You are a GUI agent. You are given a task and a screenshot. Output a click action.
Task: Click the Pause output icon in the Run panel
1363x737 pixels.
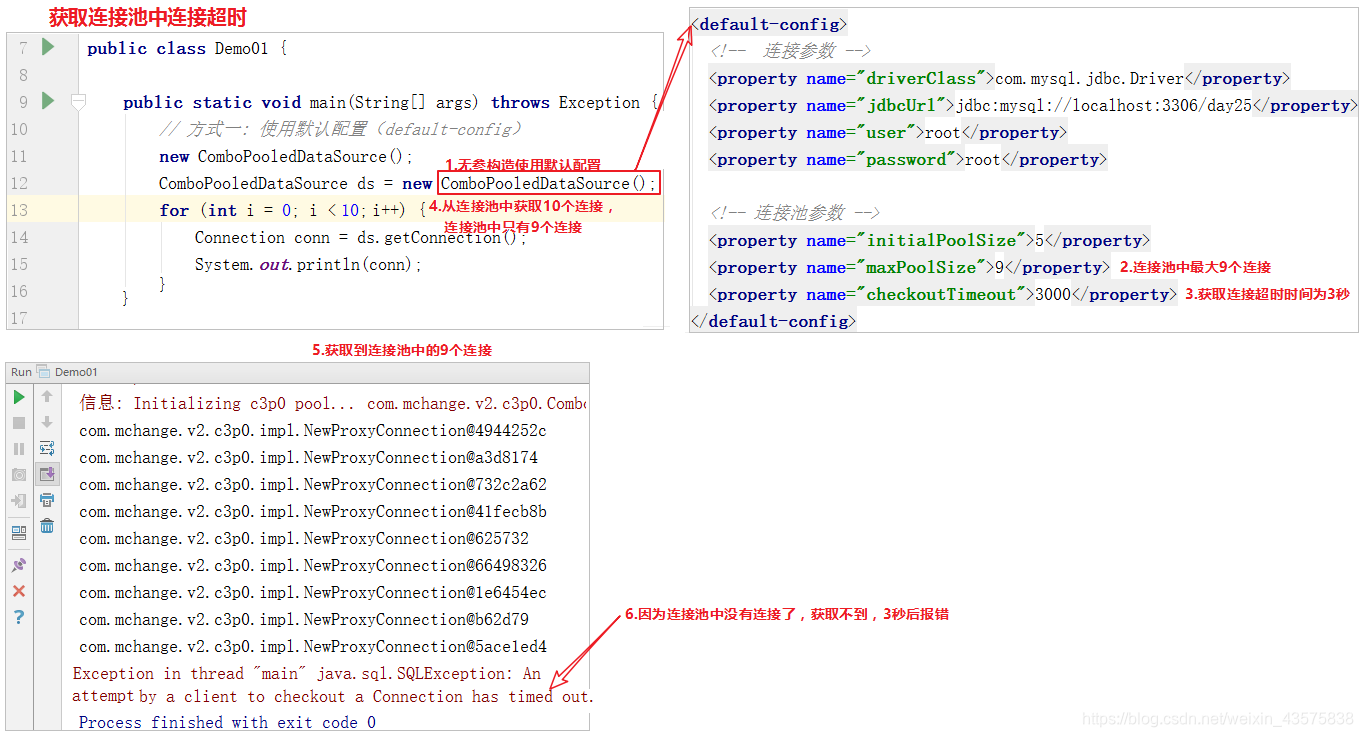[19, 449]
